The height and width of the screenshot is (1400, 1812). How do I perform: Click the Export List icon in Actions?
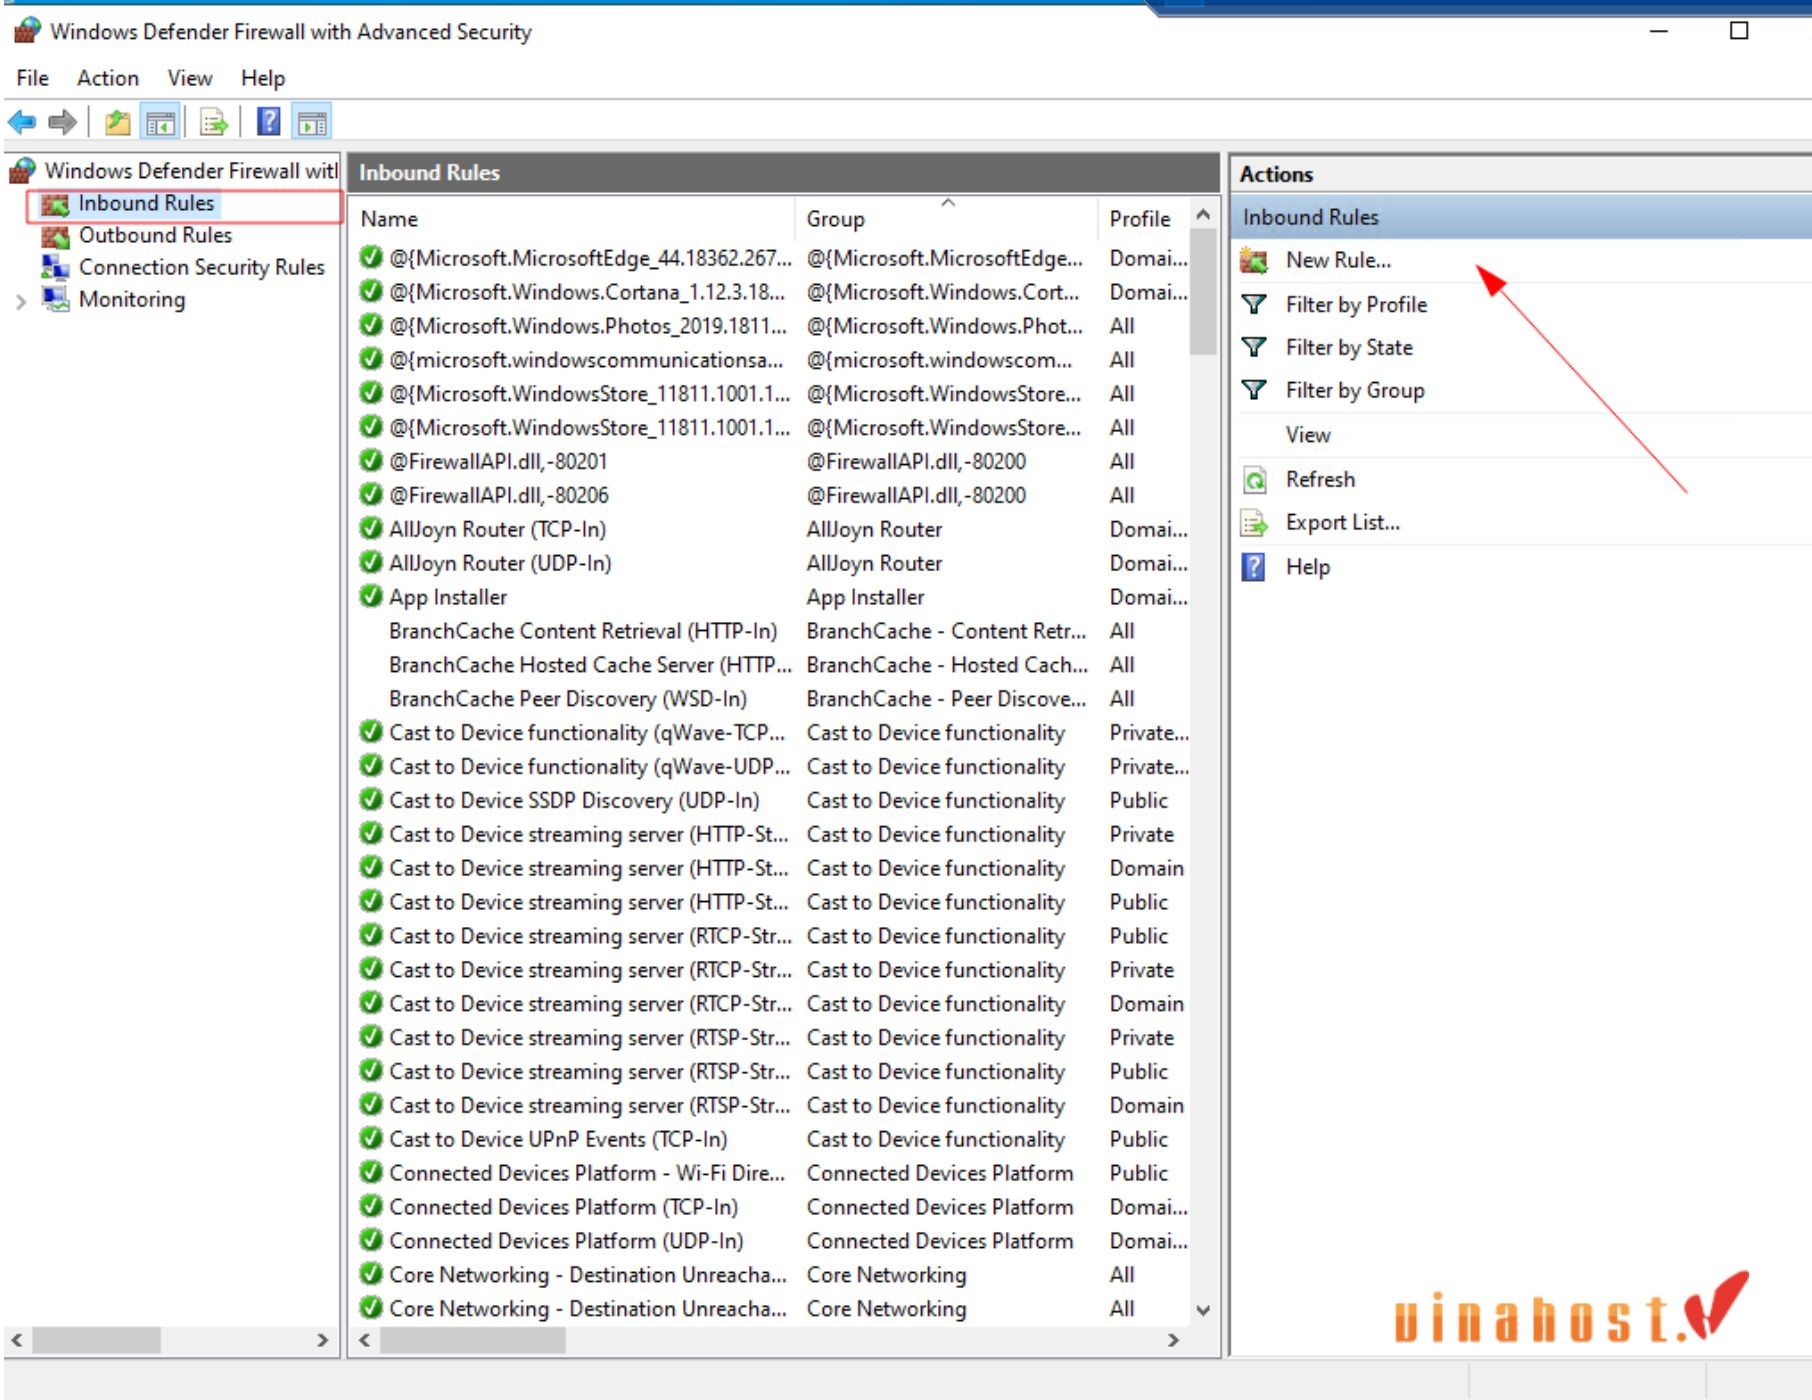point(1254,523)
